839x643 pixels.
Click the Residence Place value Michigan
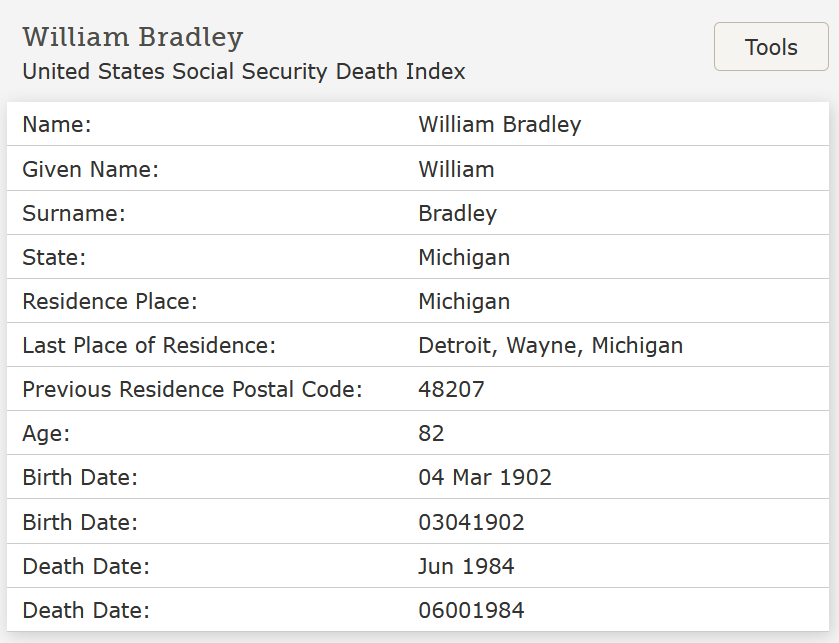(464, 301)
